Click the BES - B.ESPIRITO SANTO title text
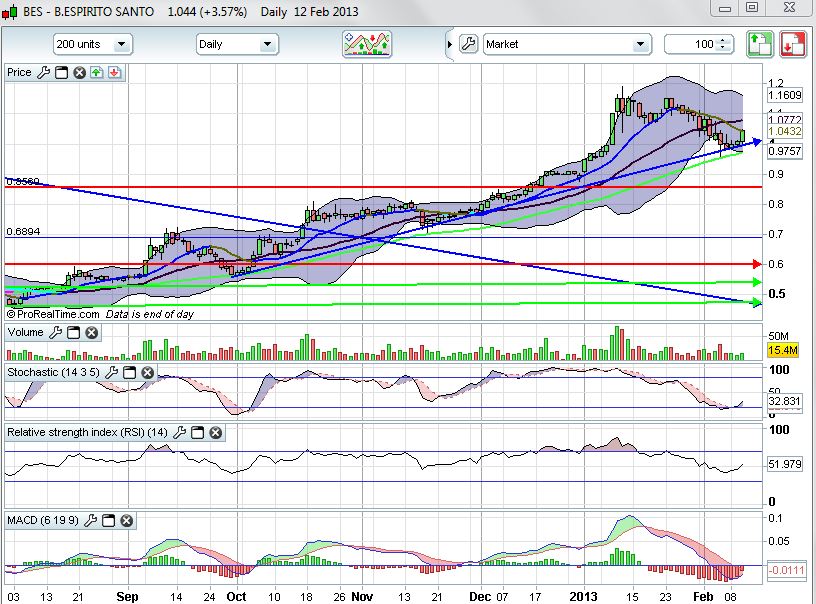The image size is (816, 604). pos(88,11)
